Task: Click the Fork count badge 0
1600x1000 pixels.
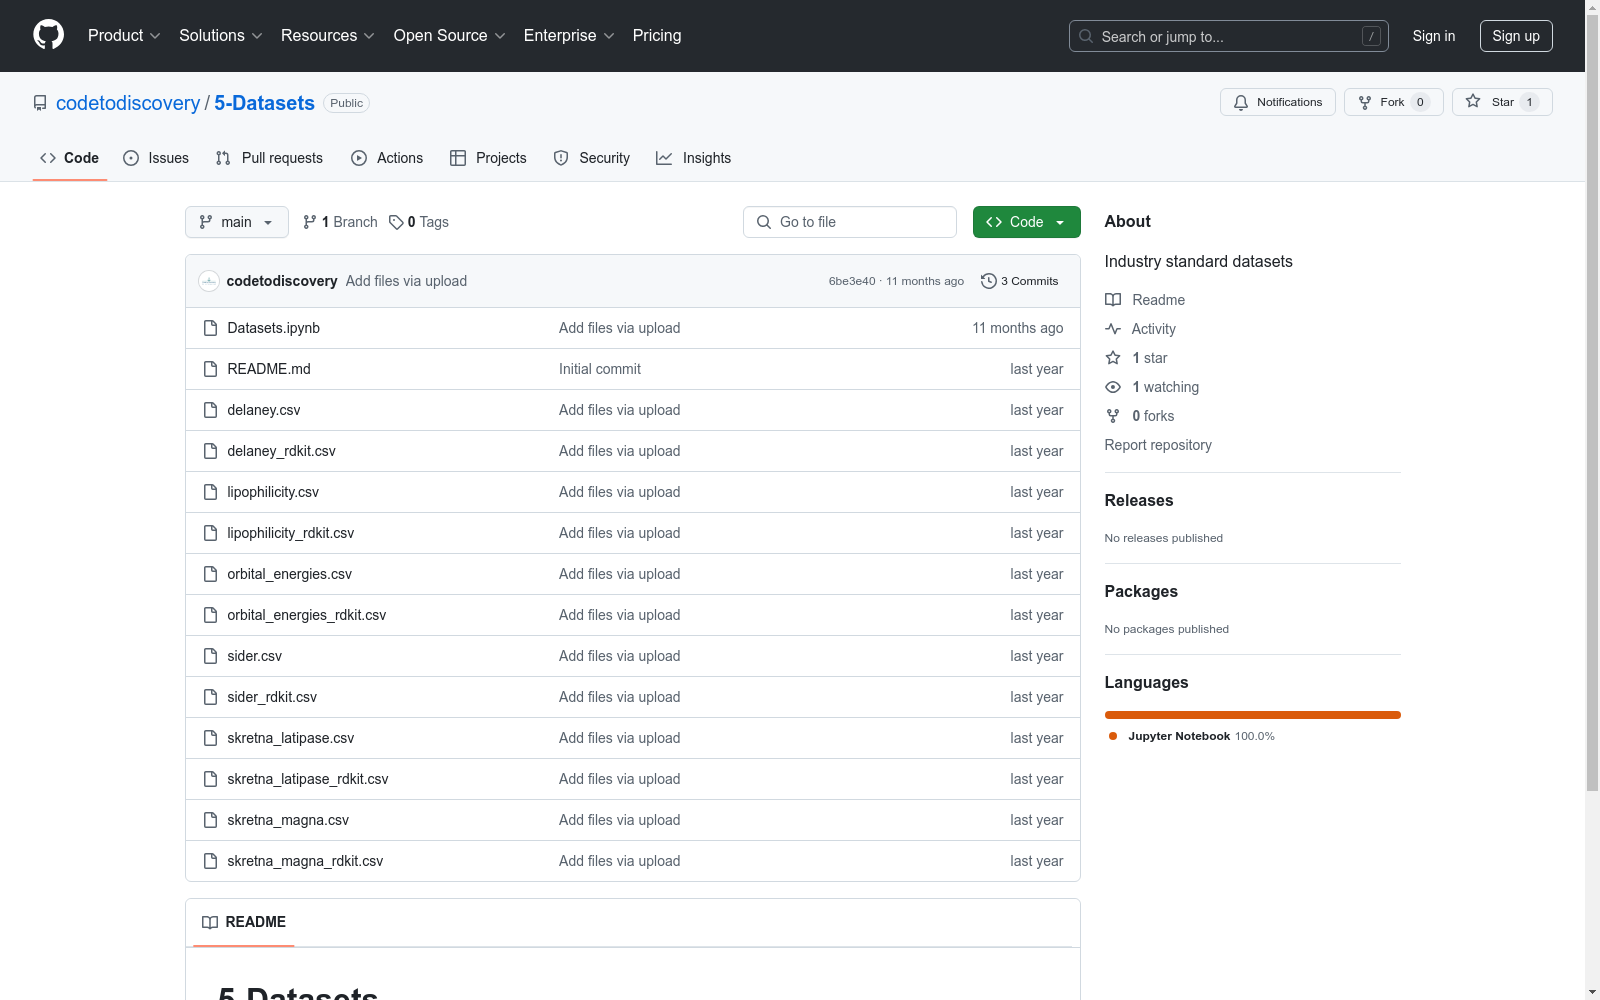Action: click(1420, 102)
